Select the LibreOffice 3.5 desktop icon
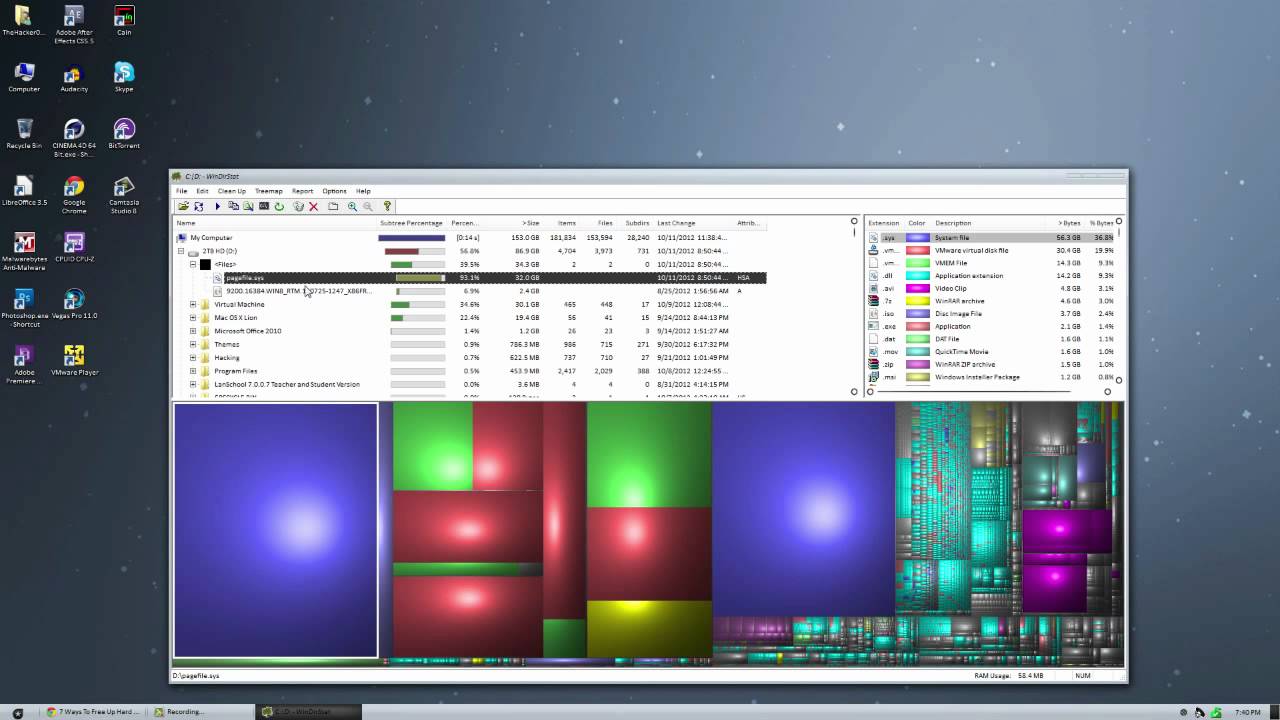Screen dimensions: 1280x720 coord(24,191)
